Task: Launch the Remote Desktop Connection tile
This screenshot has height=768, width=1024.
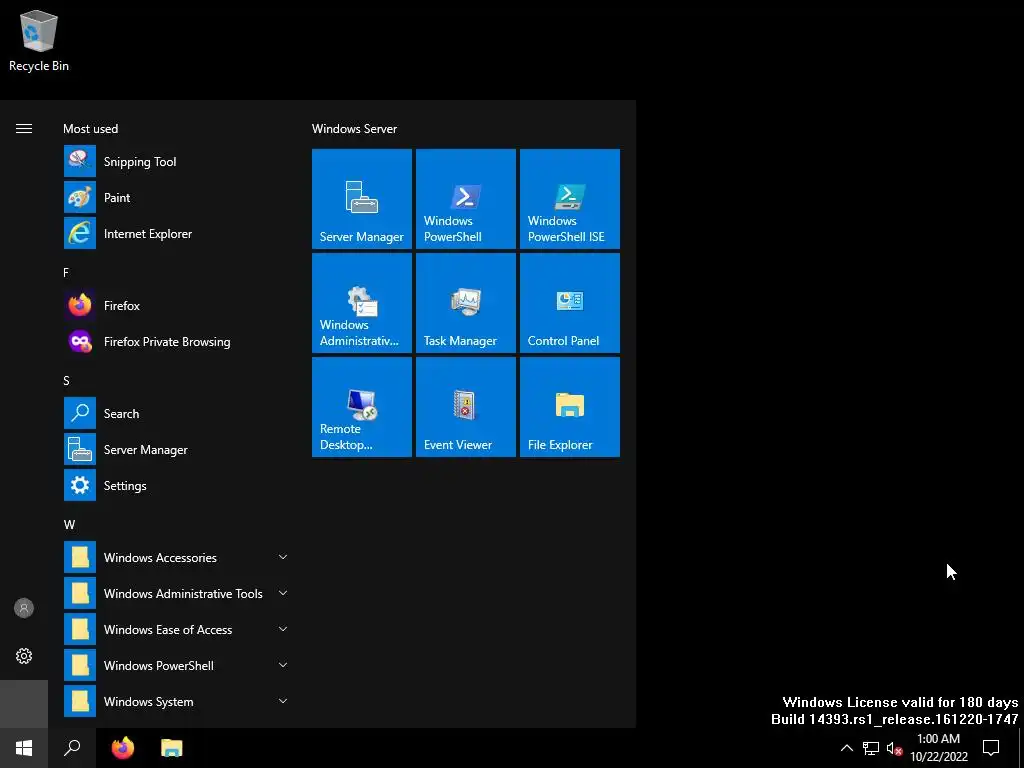Action: click(362, 407)
